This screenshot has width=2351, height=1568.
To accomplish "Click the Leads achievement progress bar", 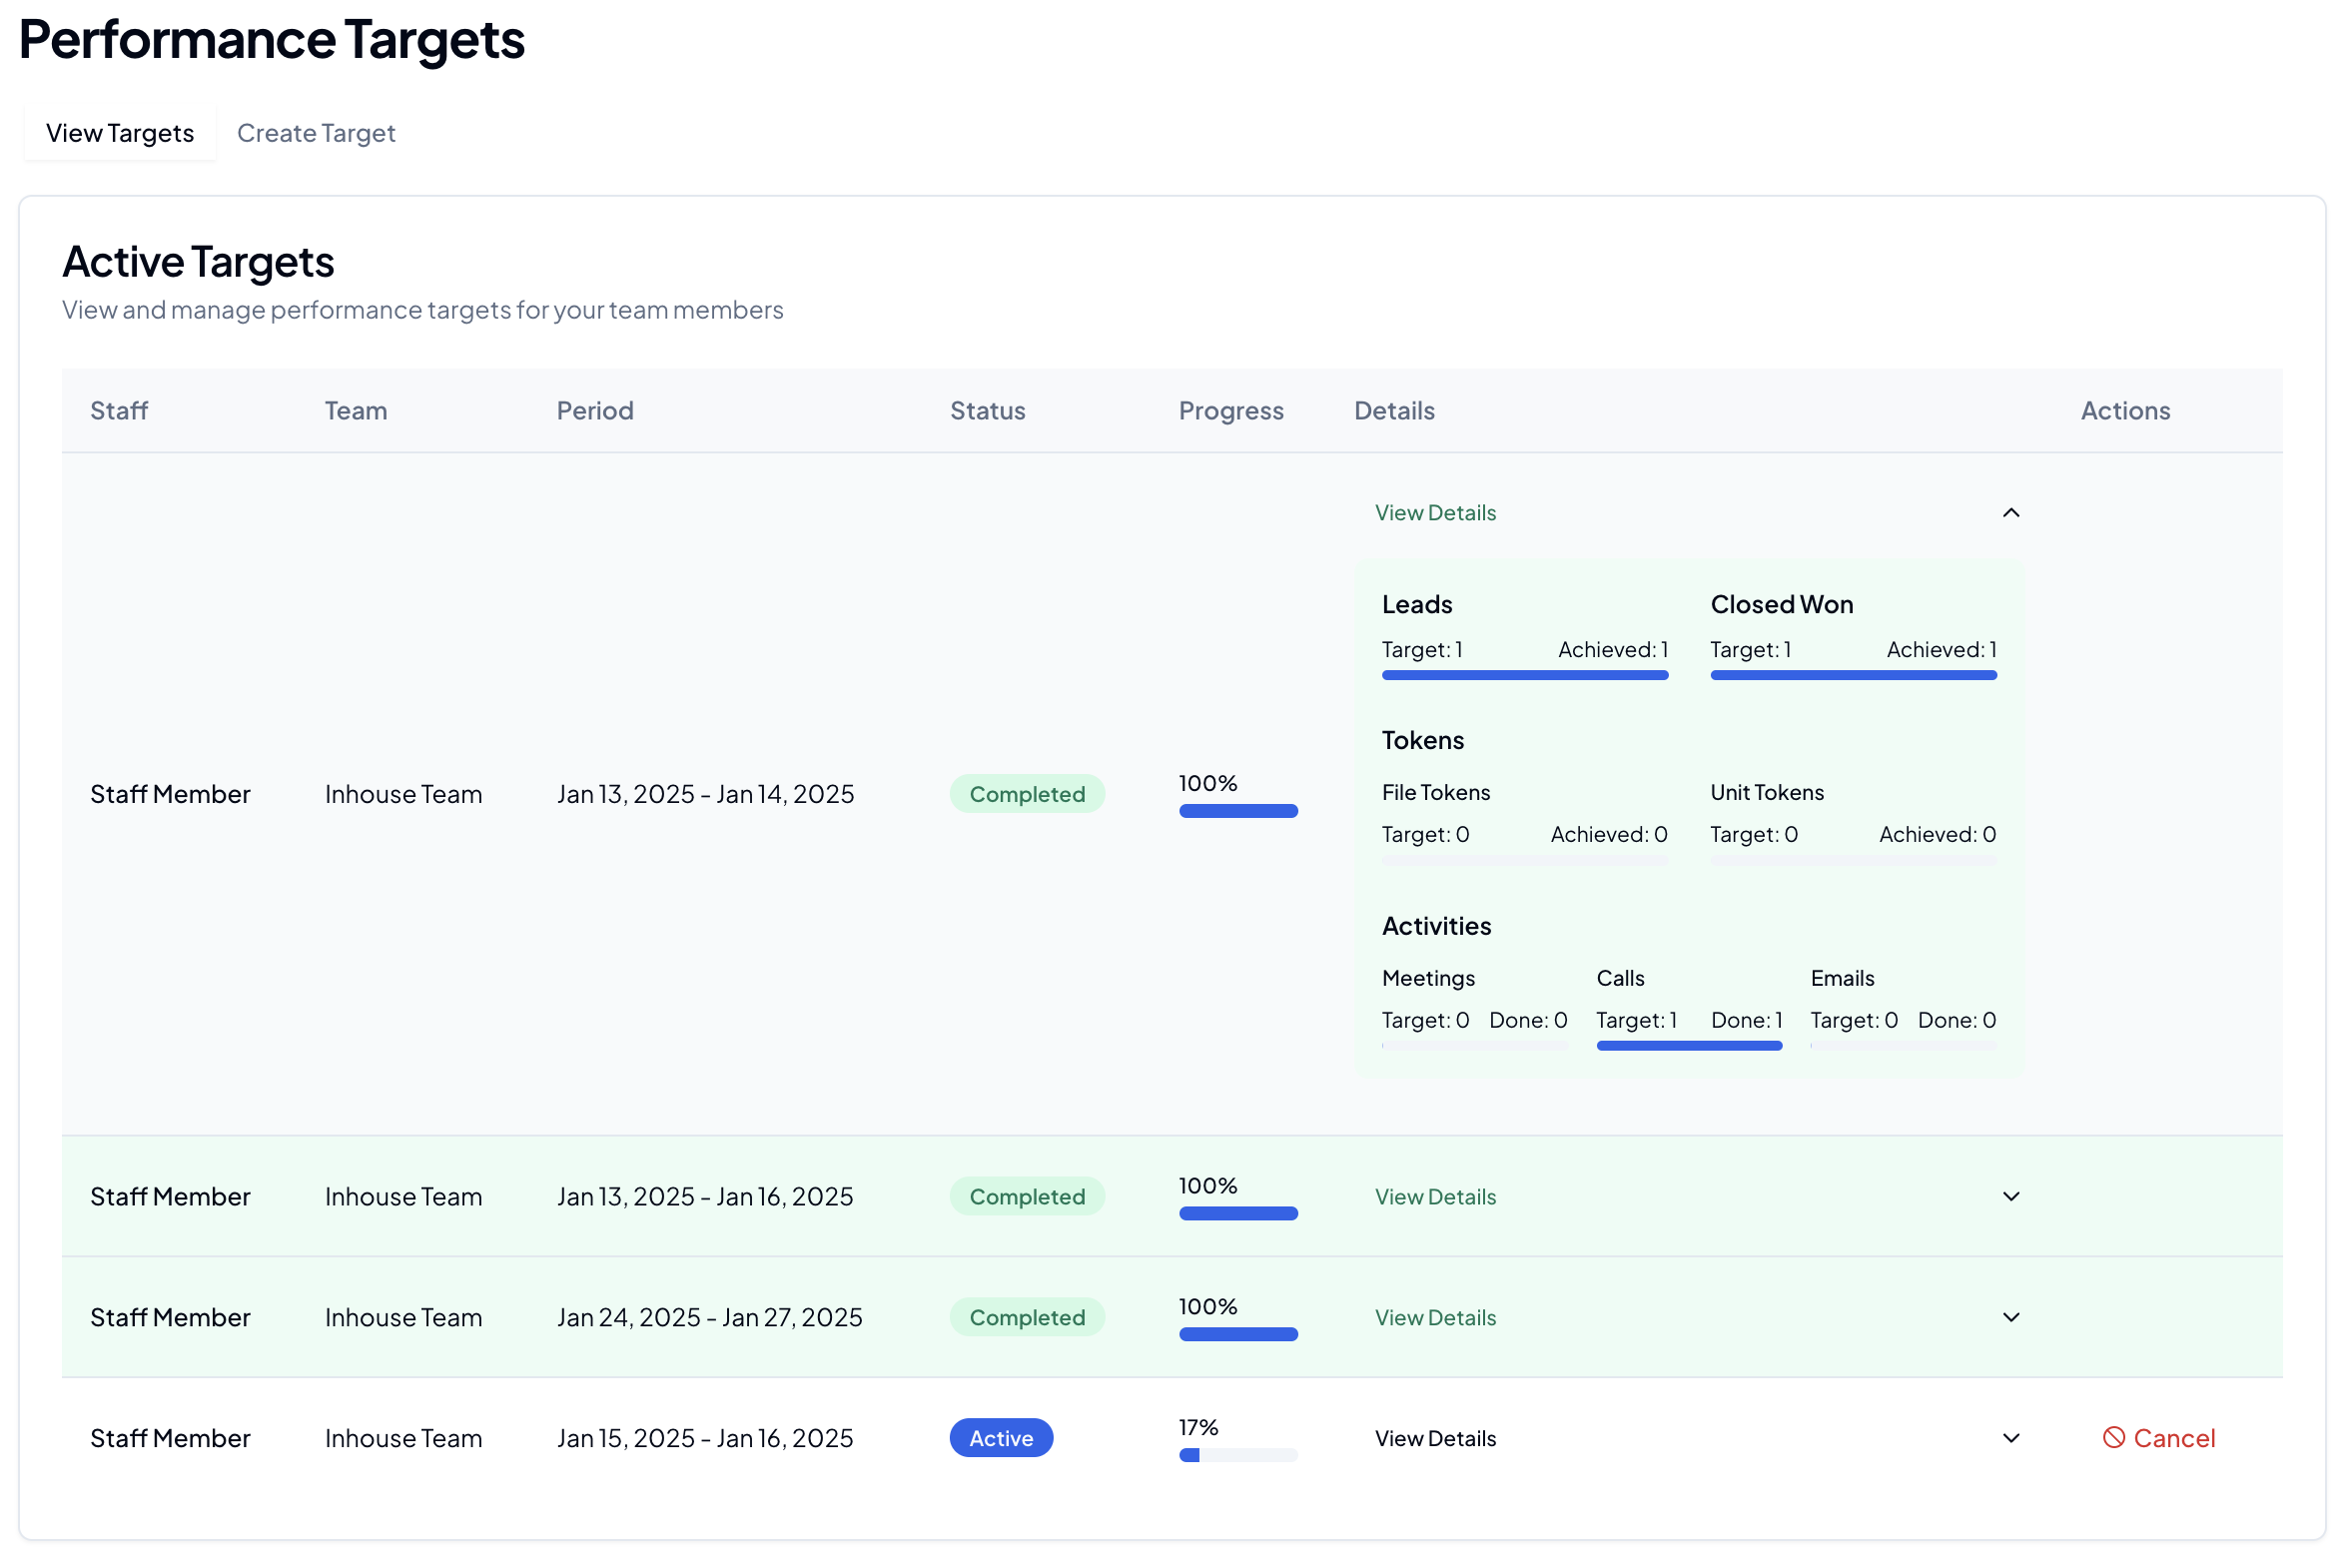I will [1524, 675].
